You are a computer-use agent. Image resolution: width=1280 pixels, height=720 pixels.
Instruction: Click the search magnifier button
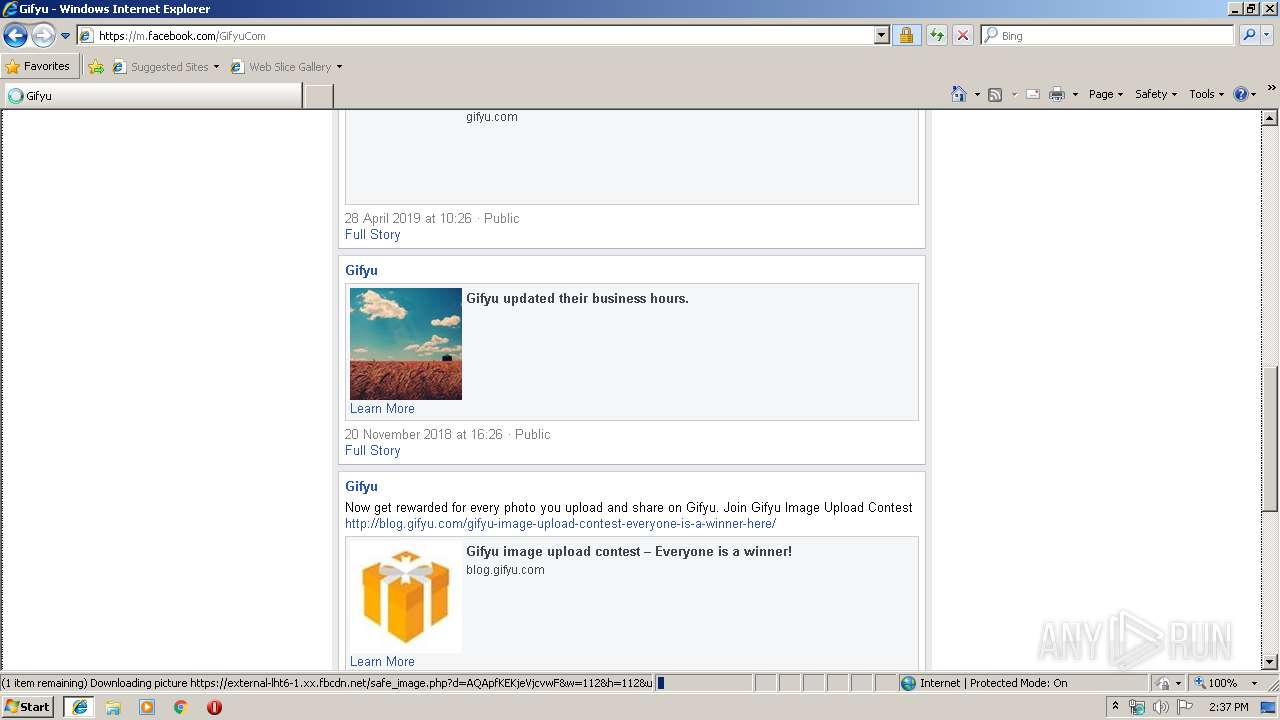(x=1248, y=36)
